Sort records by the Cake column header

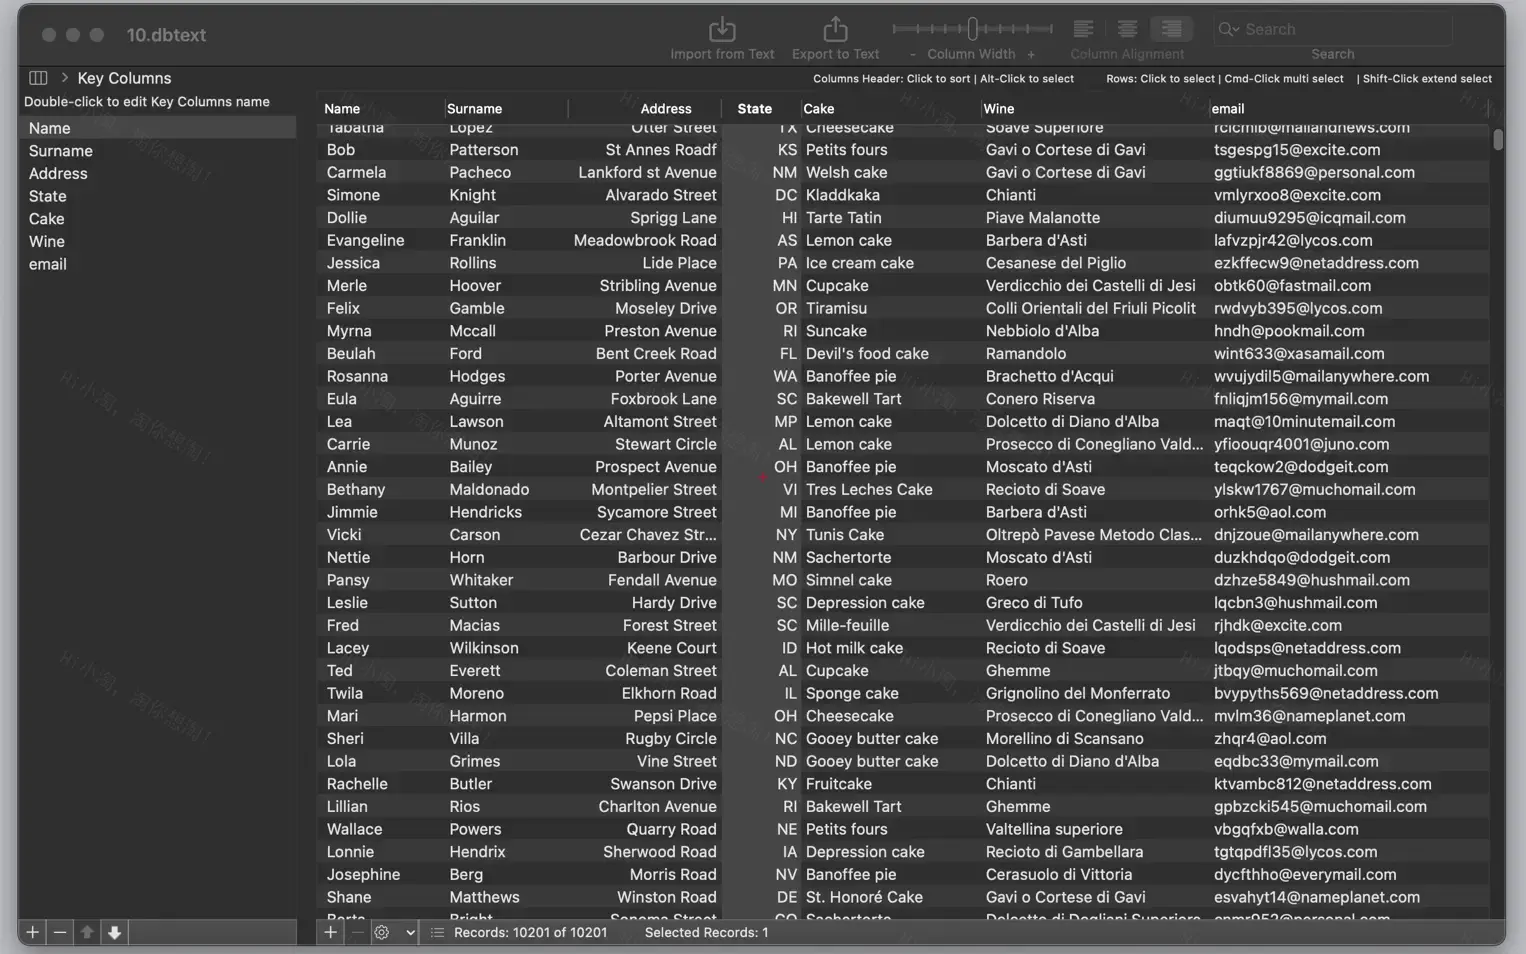(x=817, y=108)
